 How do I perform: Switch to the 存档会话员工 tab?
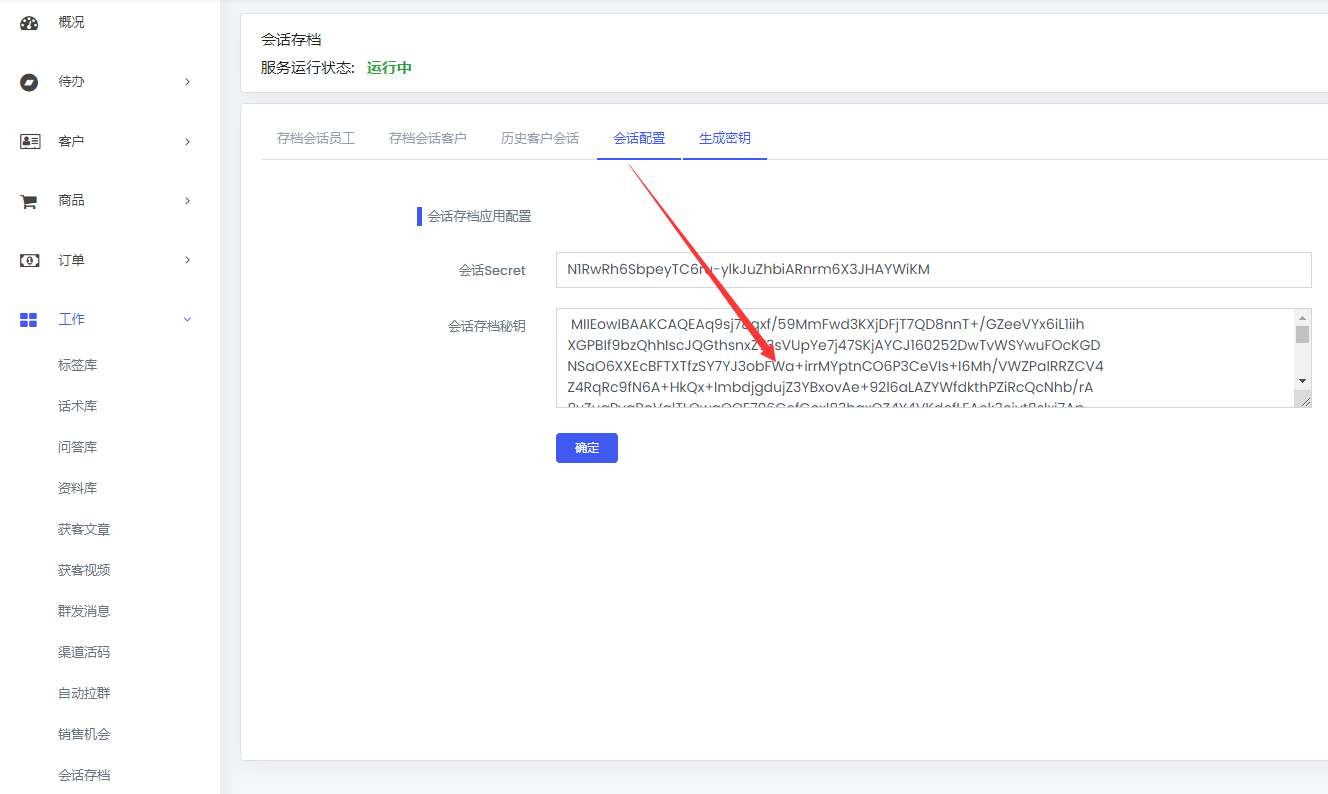316,138
